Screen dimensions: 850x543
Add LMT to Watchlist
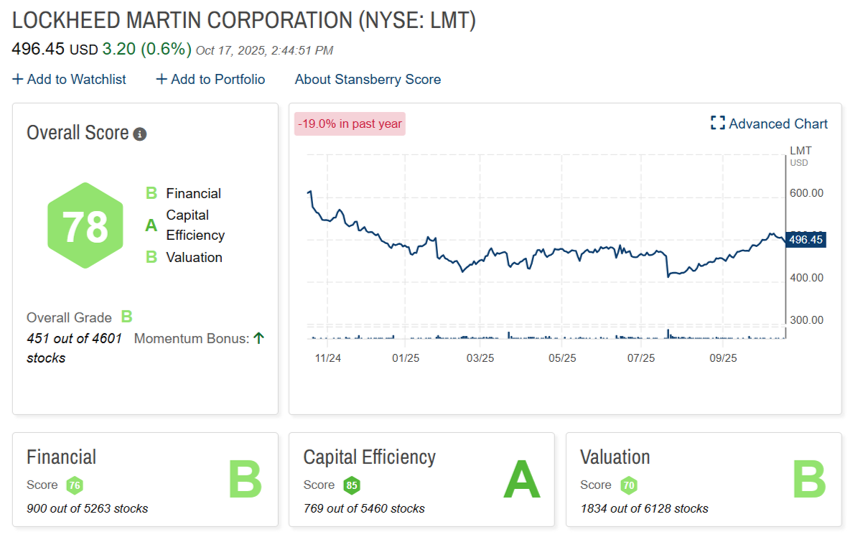(69, 79)
